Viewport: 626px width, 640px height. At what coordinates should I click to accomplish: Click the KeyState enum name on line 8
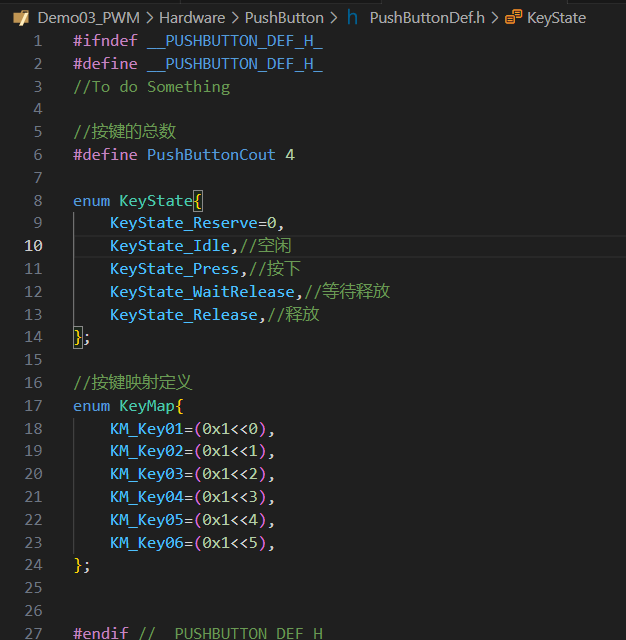click(x=155, y=201)
